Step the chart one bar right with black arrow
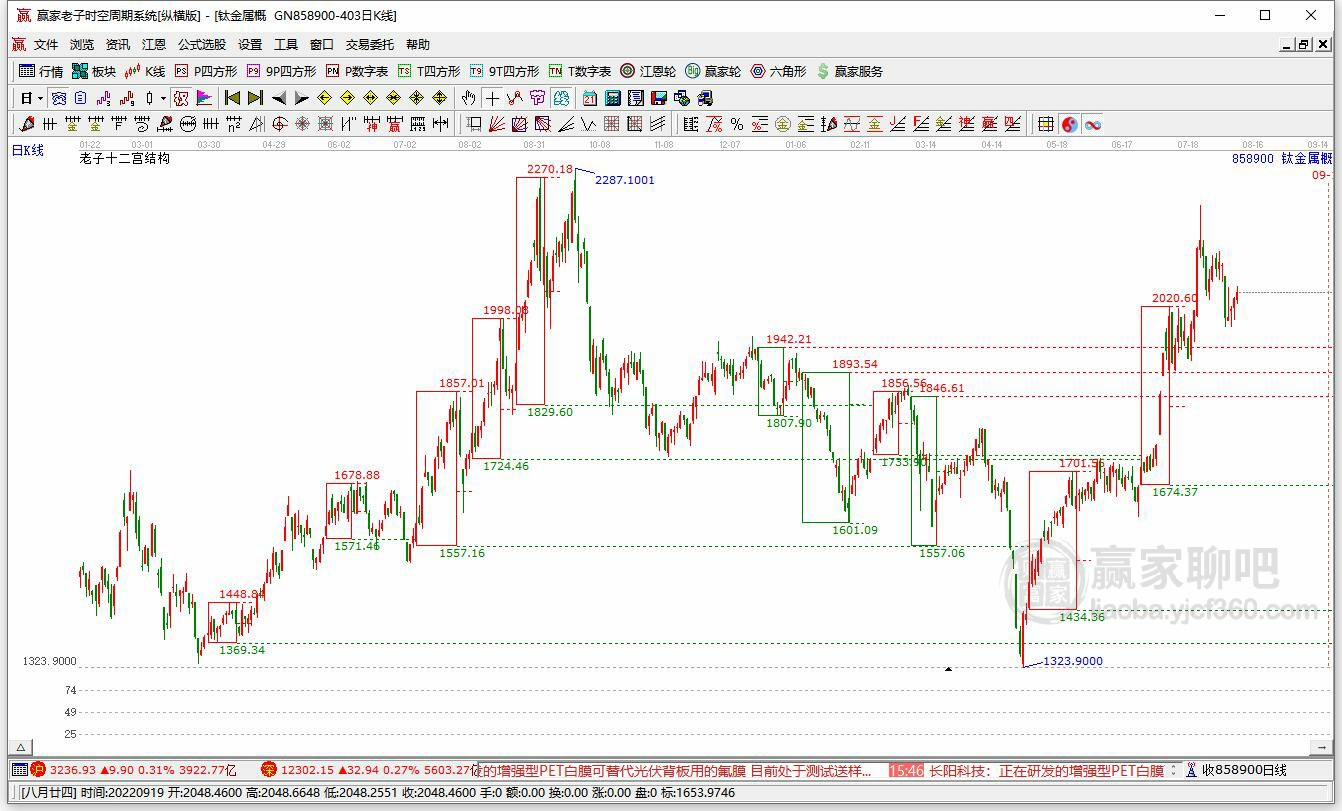Image resolution: width=1342 pixels, height=811 pixels. coord(302,98)
